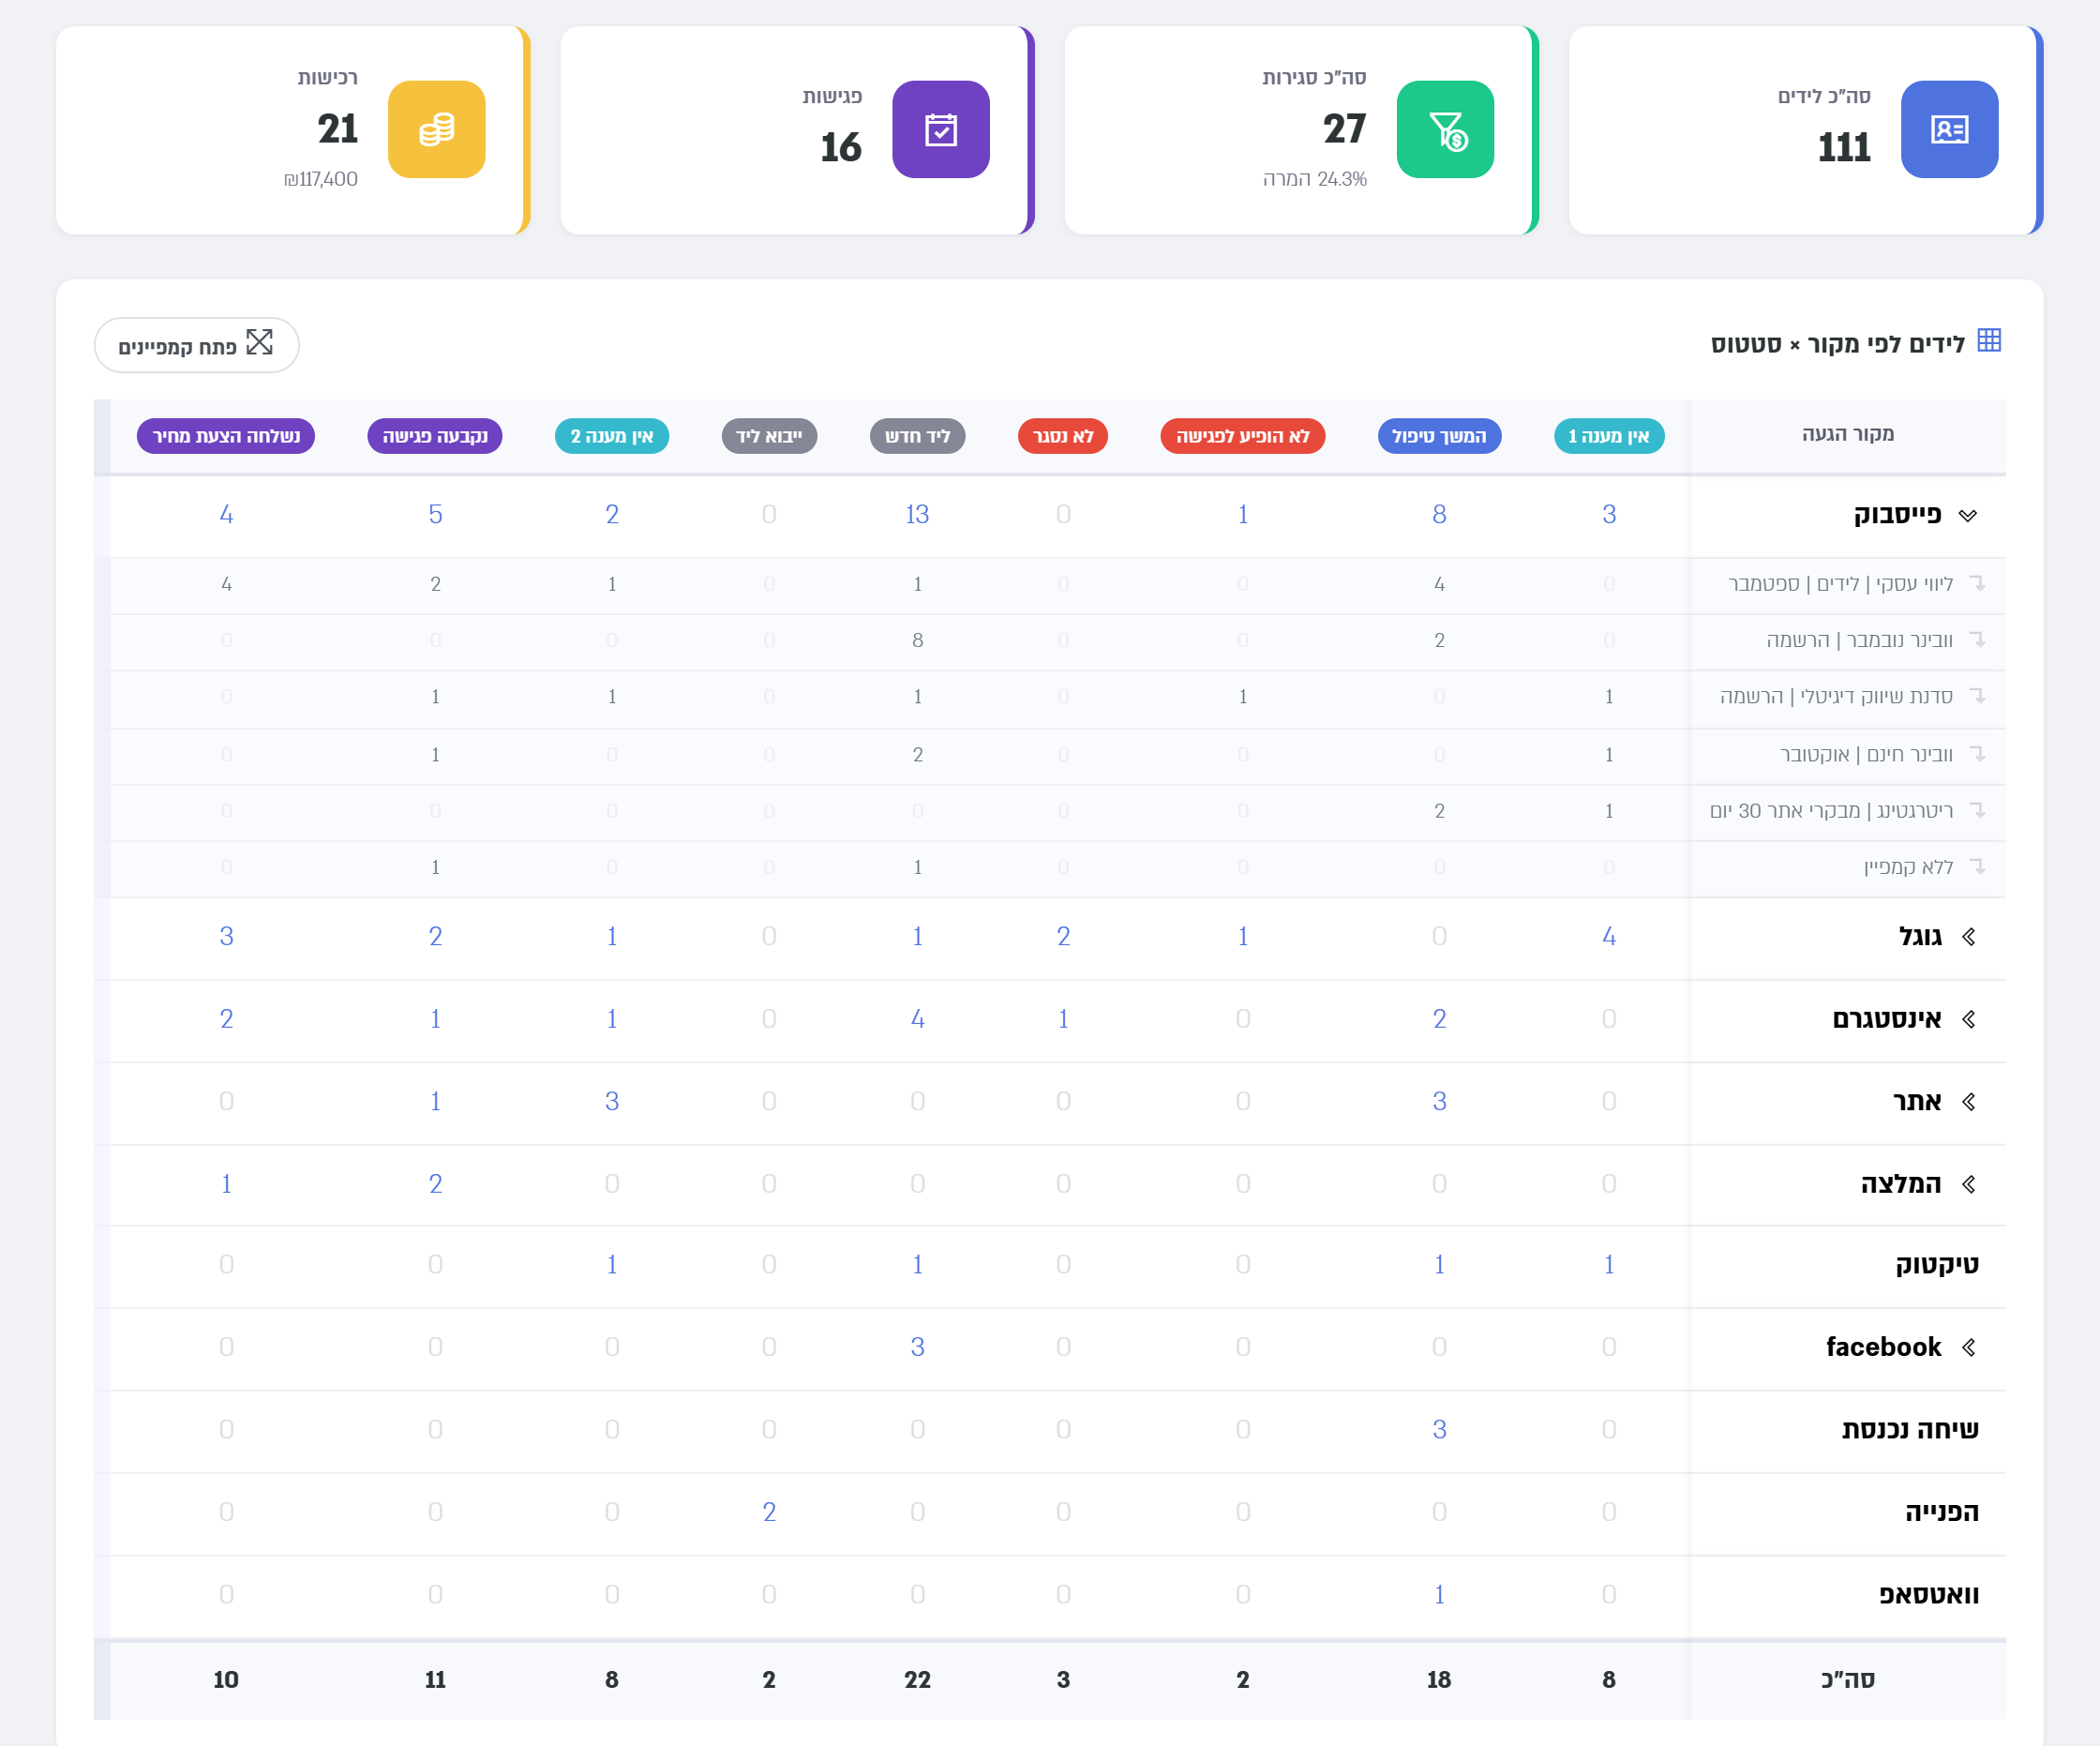Open the 1 המשך טיפול count for וואטסאפ
Viewport: 2100px width, 1746px height.
tap(1439, 1594)
